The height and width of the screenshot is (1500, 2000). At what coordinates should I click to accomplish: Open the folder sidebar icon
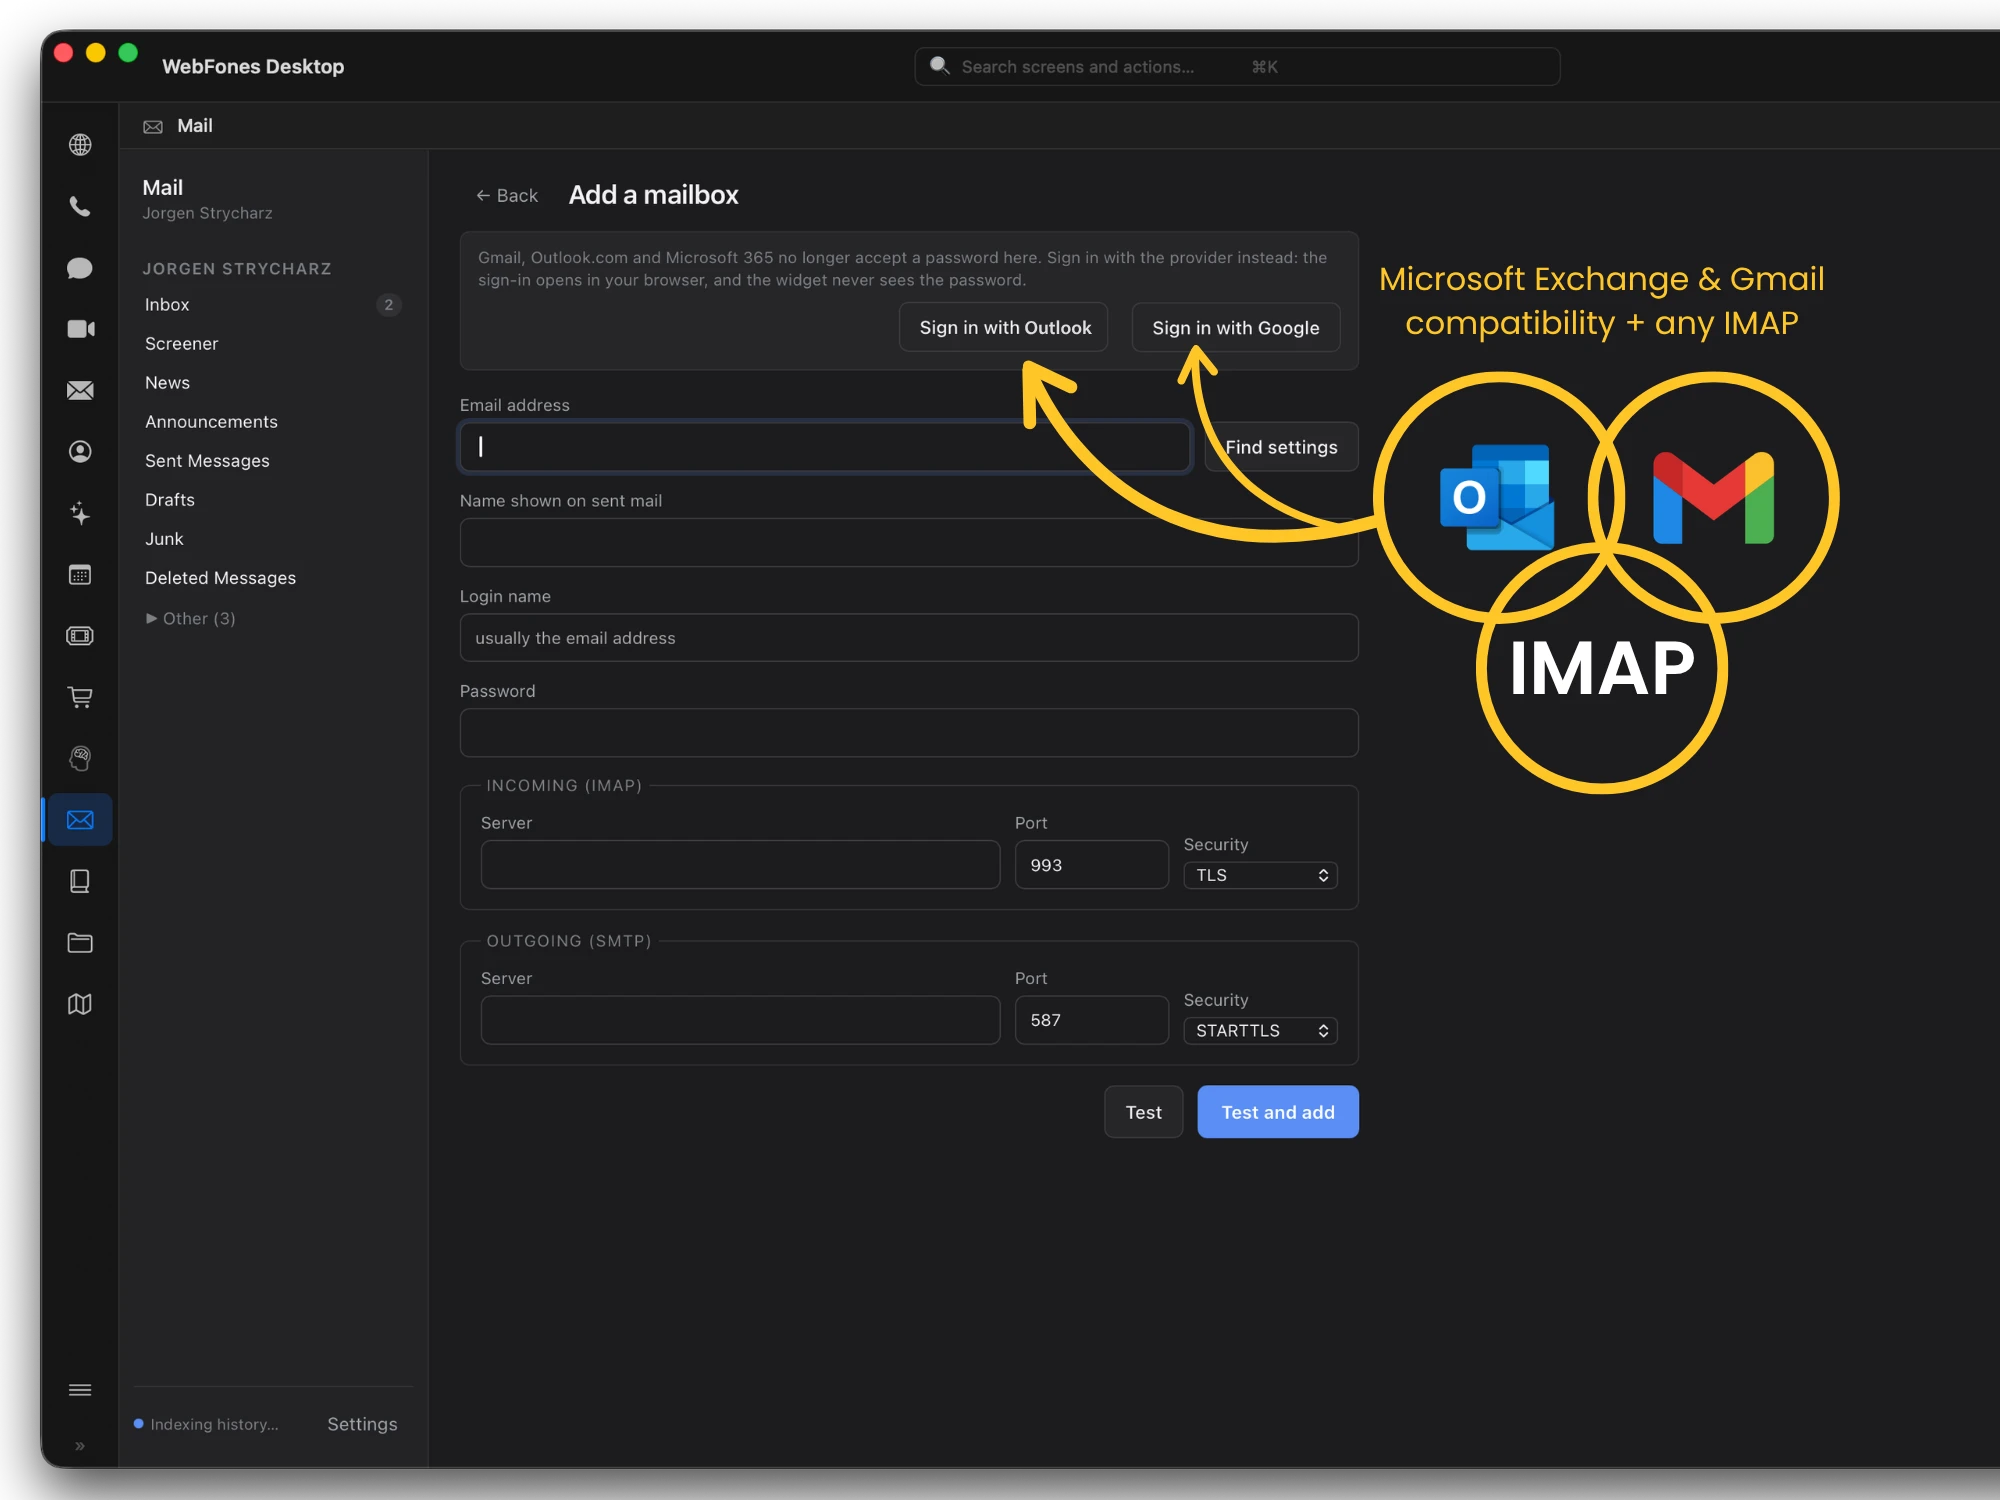coord(80,943)
